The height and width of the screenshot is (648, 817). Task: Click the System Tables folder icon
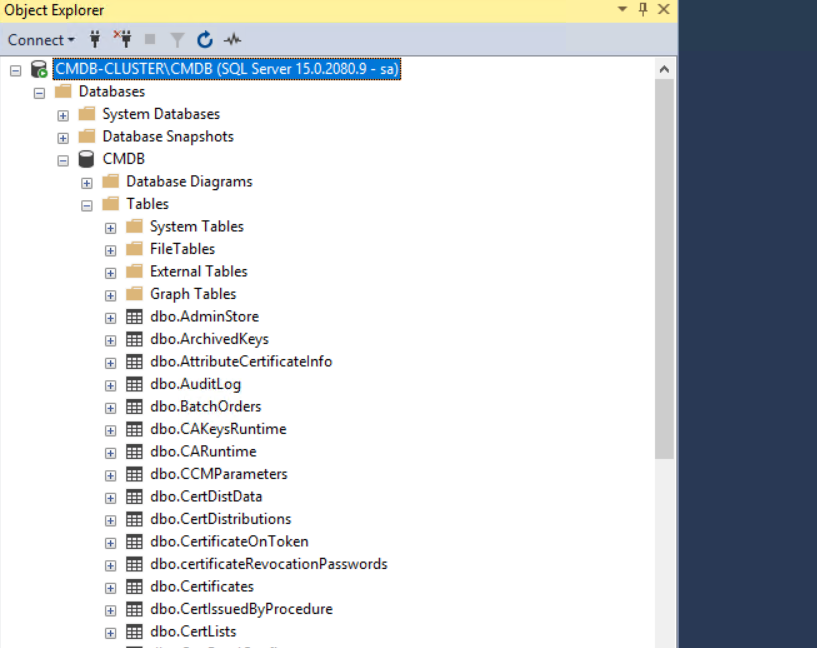tap(134, 227)
